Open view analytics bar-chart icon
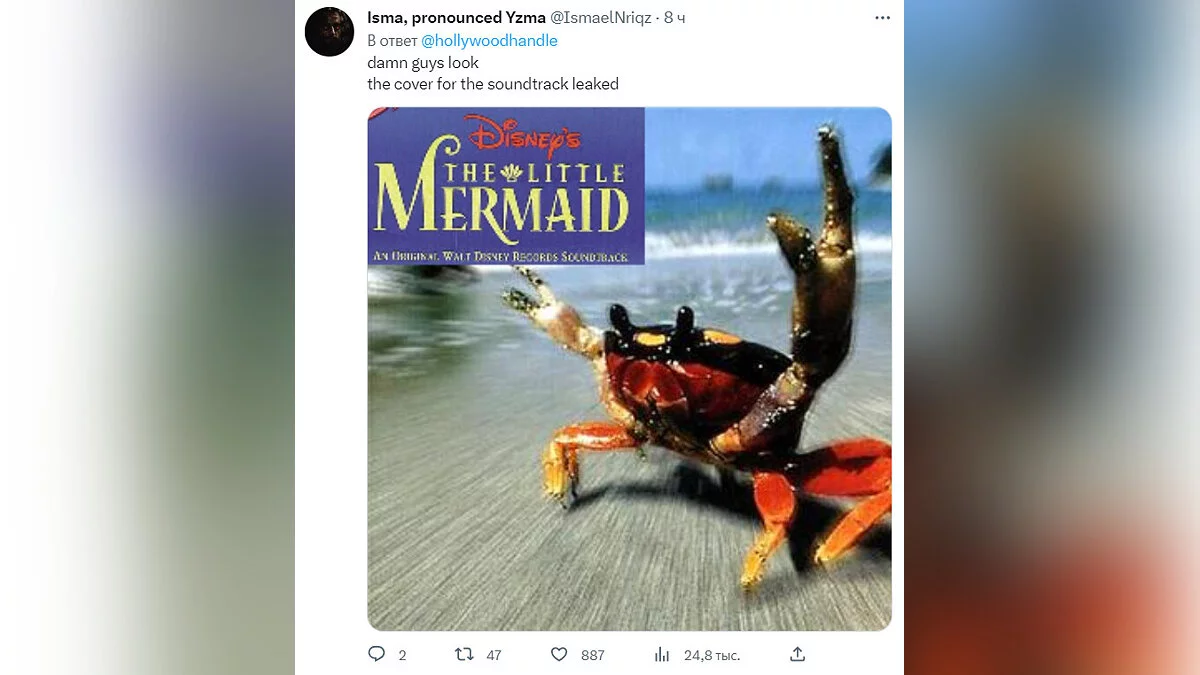 pos(662,654)
